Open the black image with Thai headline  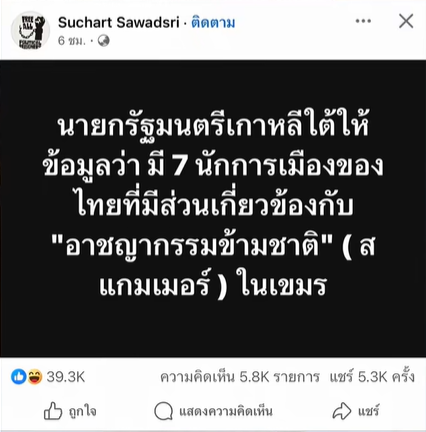pyautogui.click(x=213, y=208)
